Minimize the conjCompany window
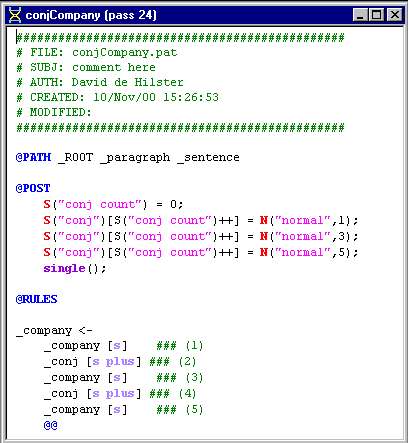This screenshot has height=443, width=408. pos(360,15)
